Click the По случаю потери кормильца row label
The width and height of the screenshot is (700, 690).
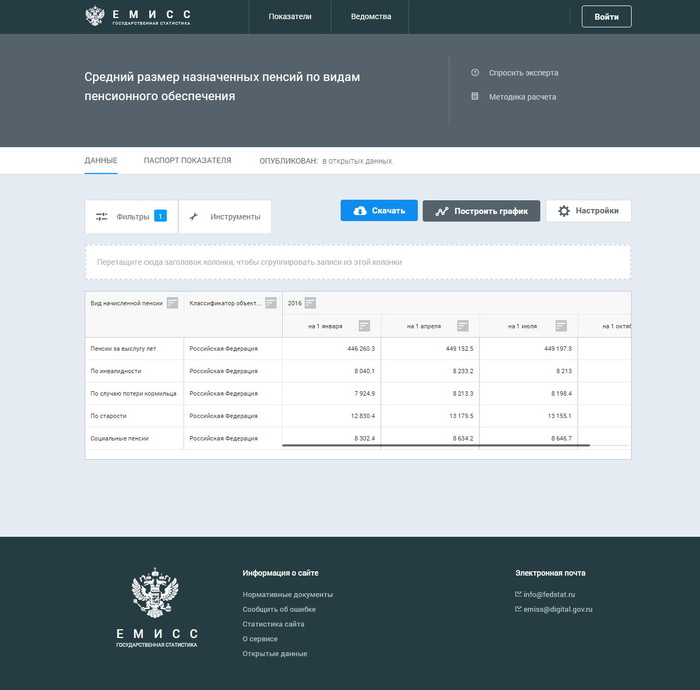point(133,393)
